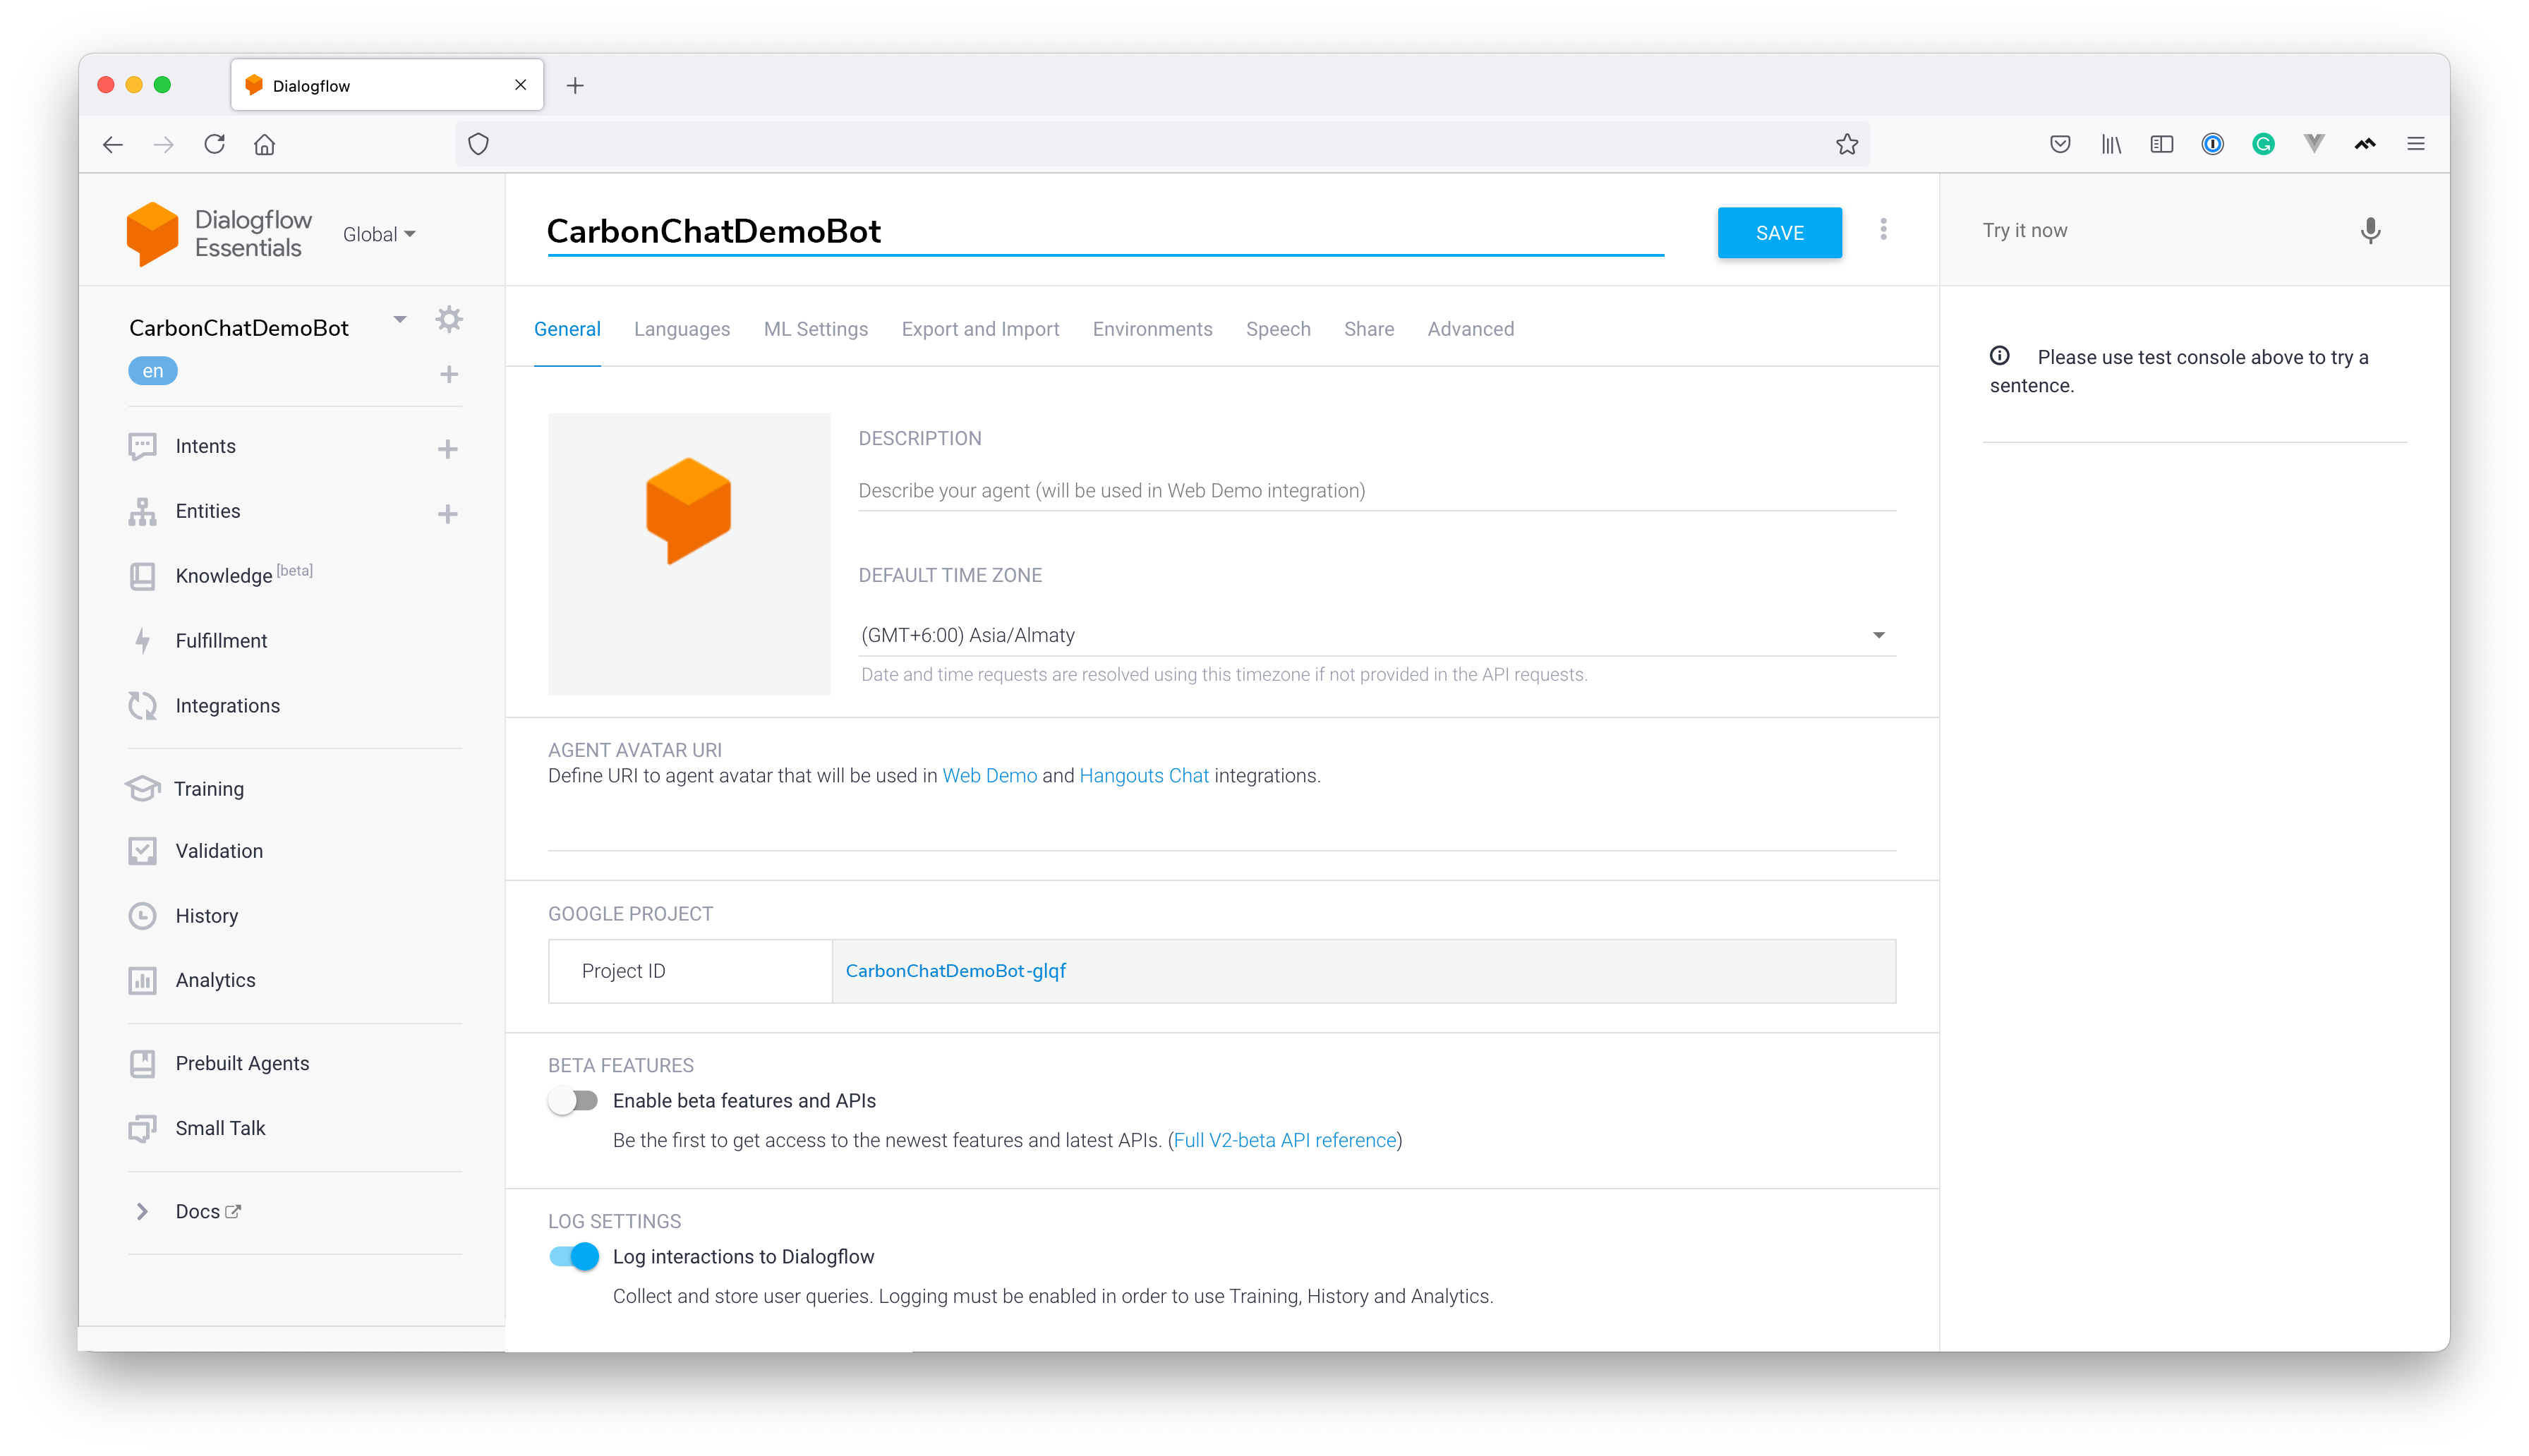Go to Integrations in the sidebar
Screen dimensions: 2529x1456
click(227, 706)
